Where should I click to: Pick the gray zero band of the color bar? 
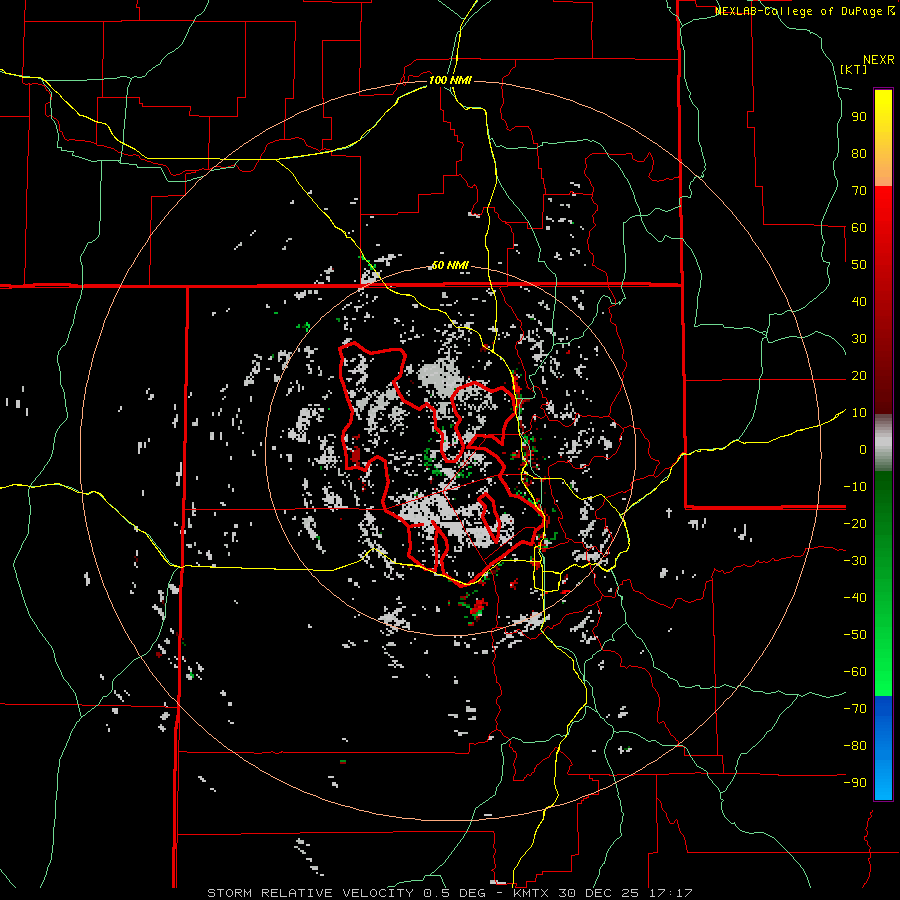click(883, 443)
